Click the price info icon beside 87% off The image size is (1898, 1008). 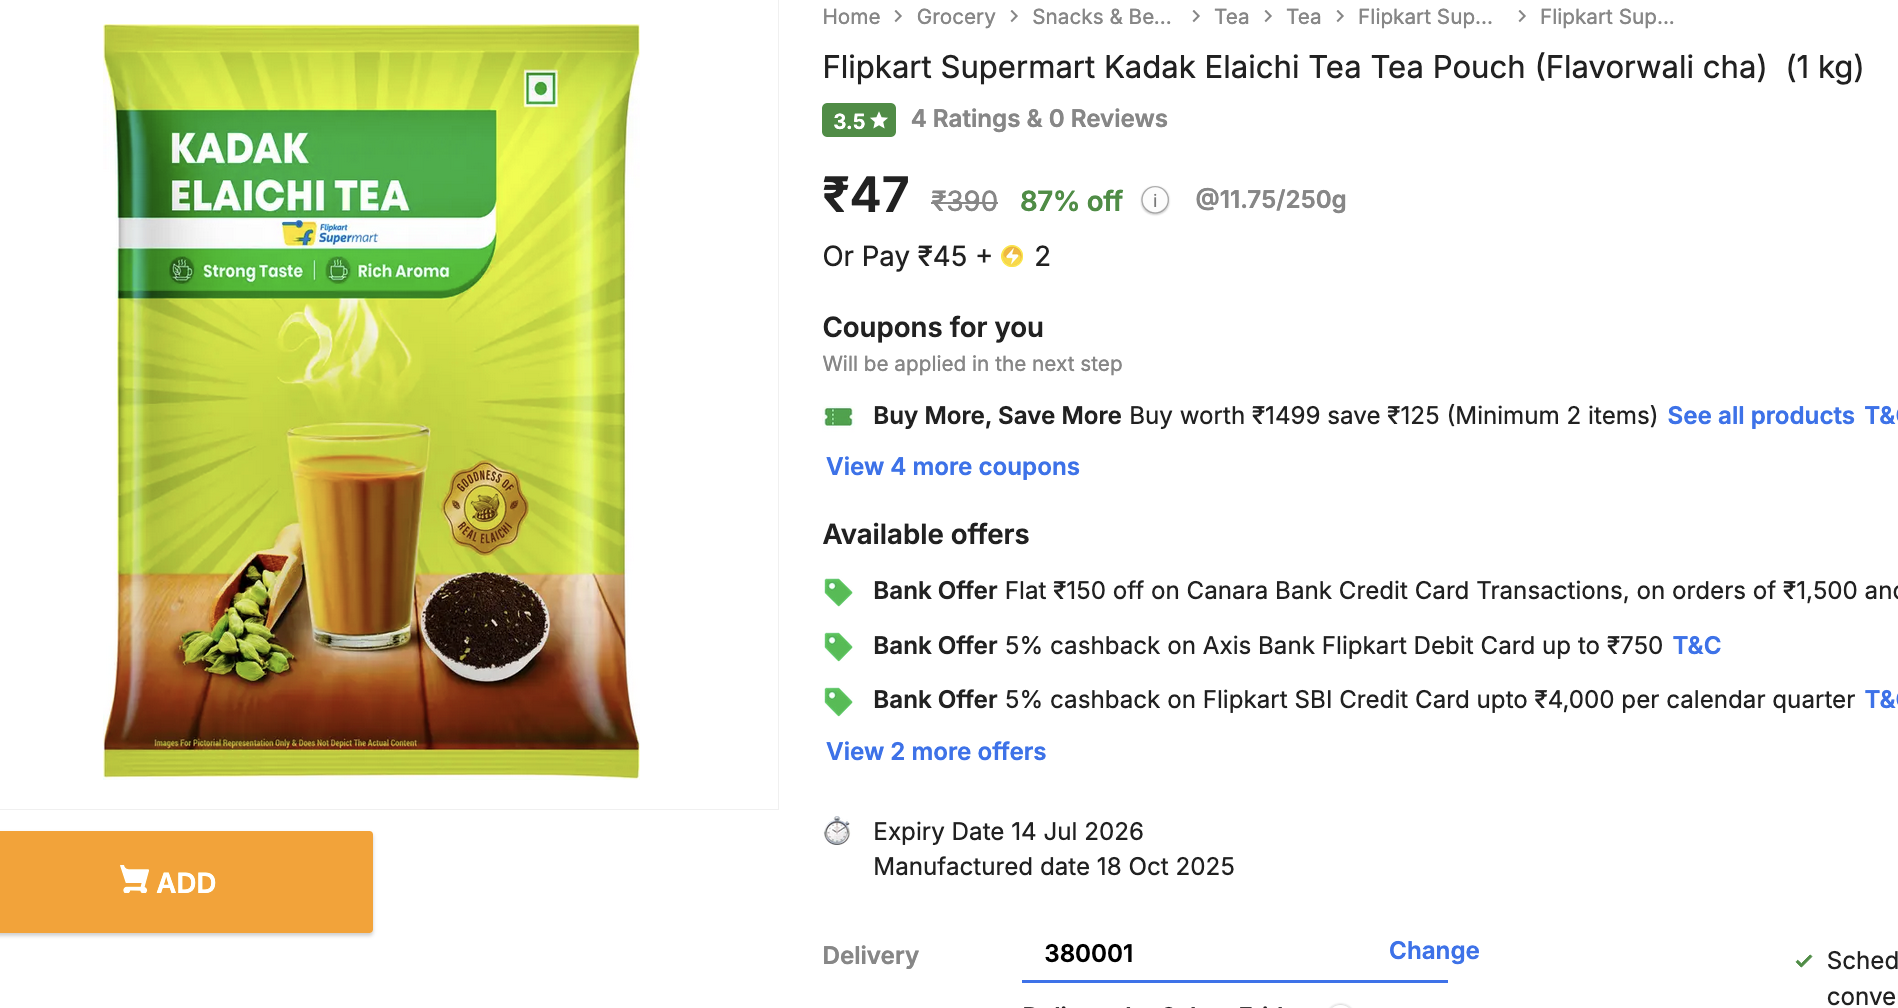coord(1155,200)
